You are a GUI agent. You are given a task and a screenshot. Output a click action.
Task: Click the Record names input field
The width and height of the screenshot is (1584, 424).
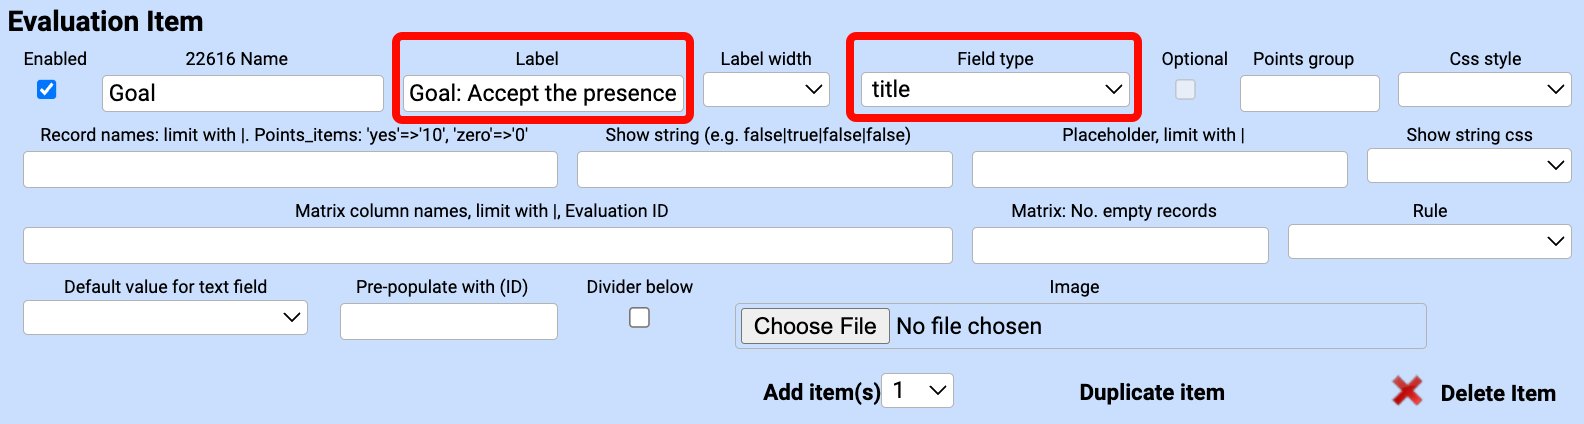click(x=290, y=170)
